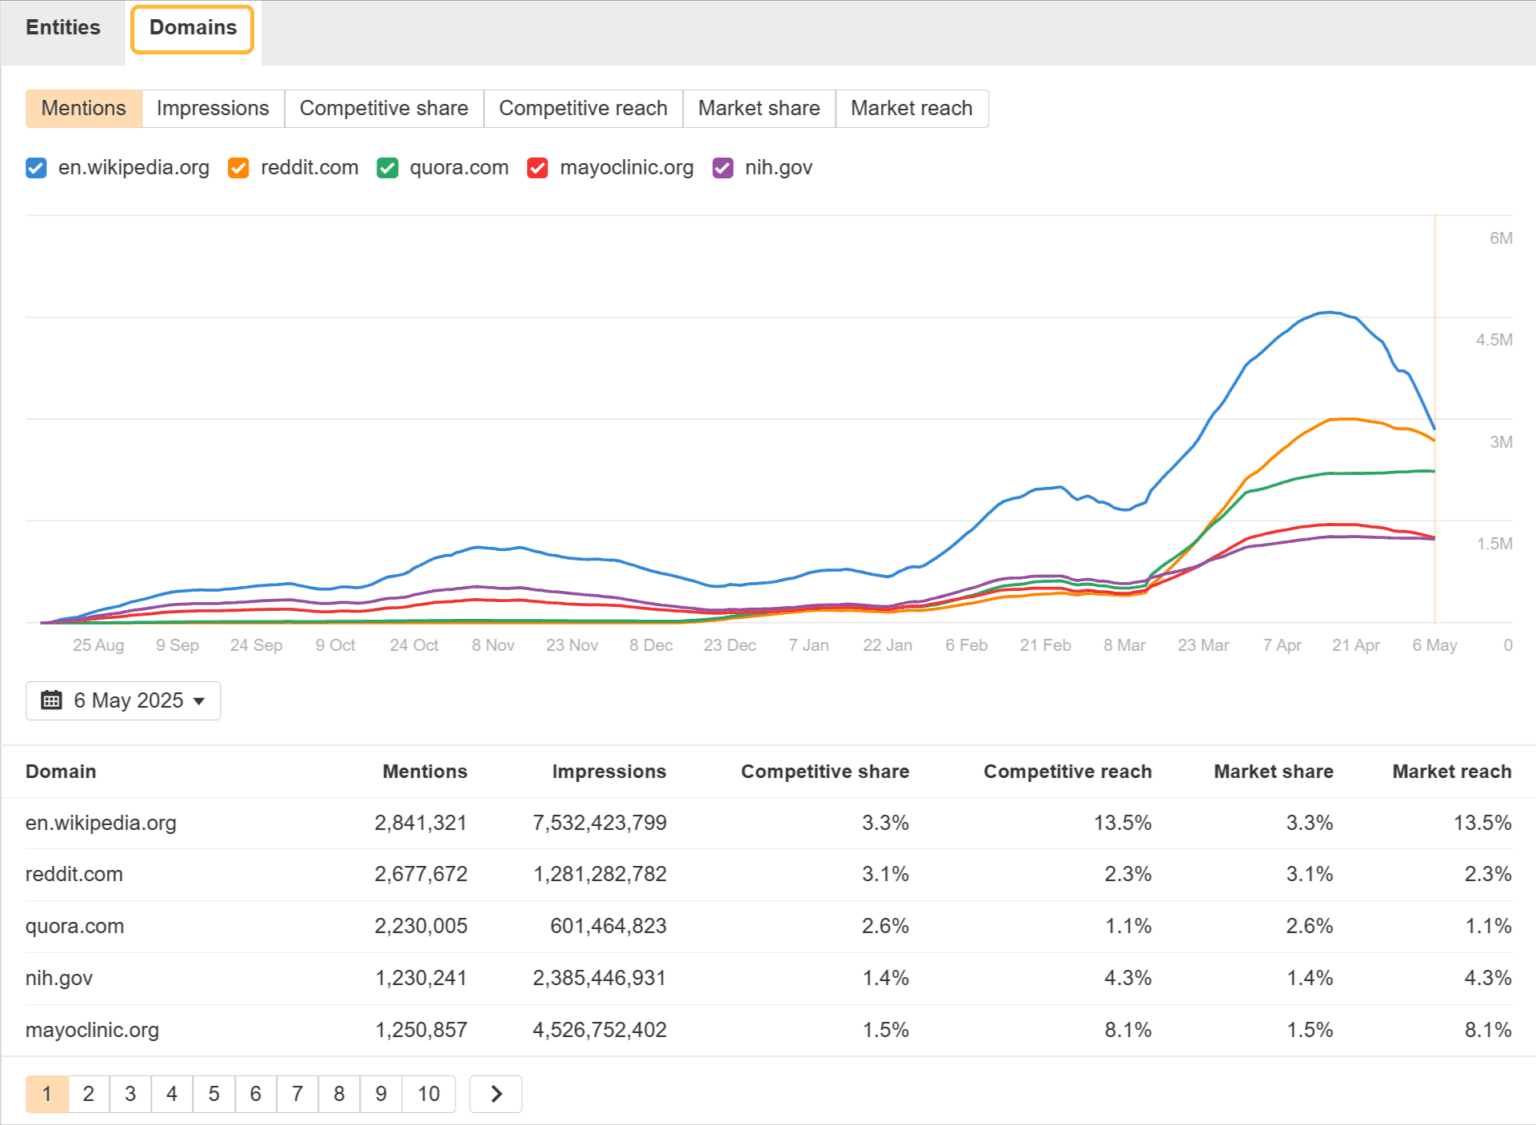This screenshot has width=1536, height=1125.
Task: Sort table by Mentions column header
Action: 424,772
